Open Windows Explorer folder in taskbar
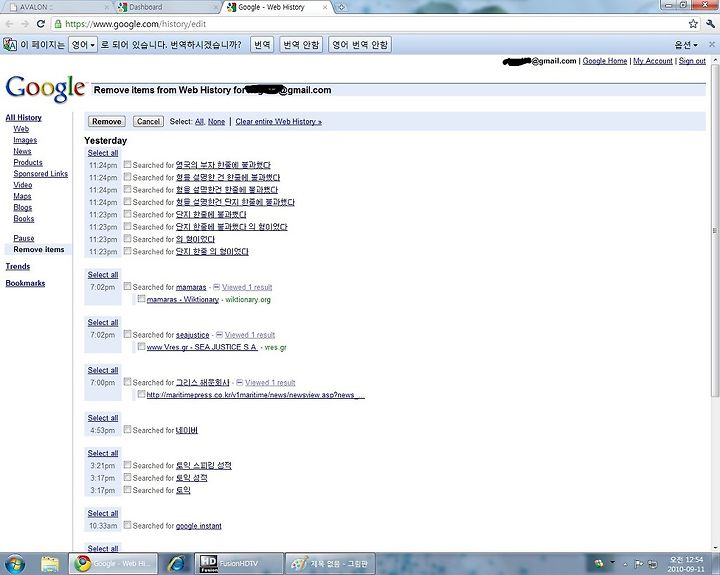 50,564
